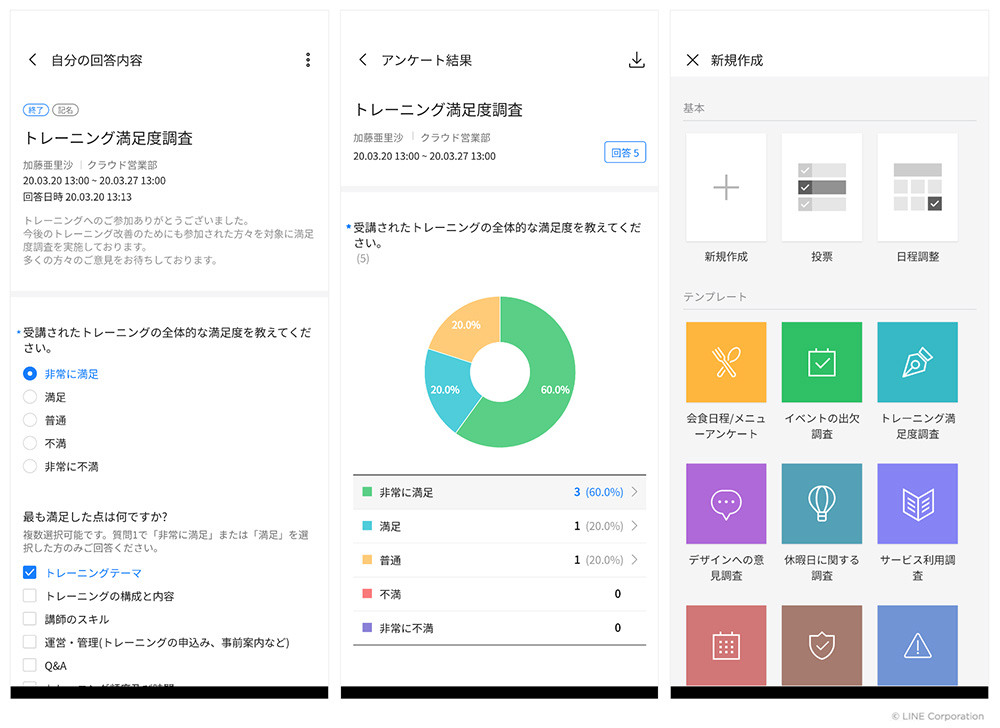1000x728 pixels.
Task: Click the 終了 status badge
Action: pos(36,110)
